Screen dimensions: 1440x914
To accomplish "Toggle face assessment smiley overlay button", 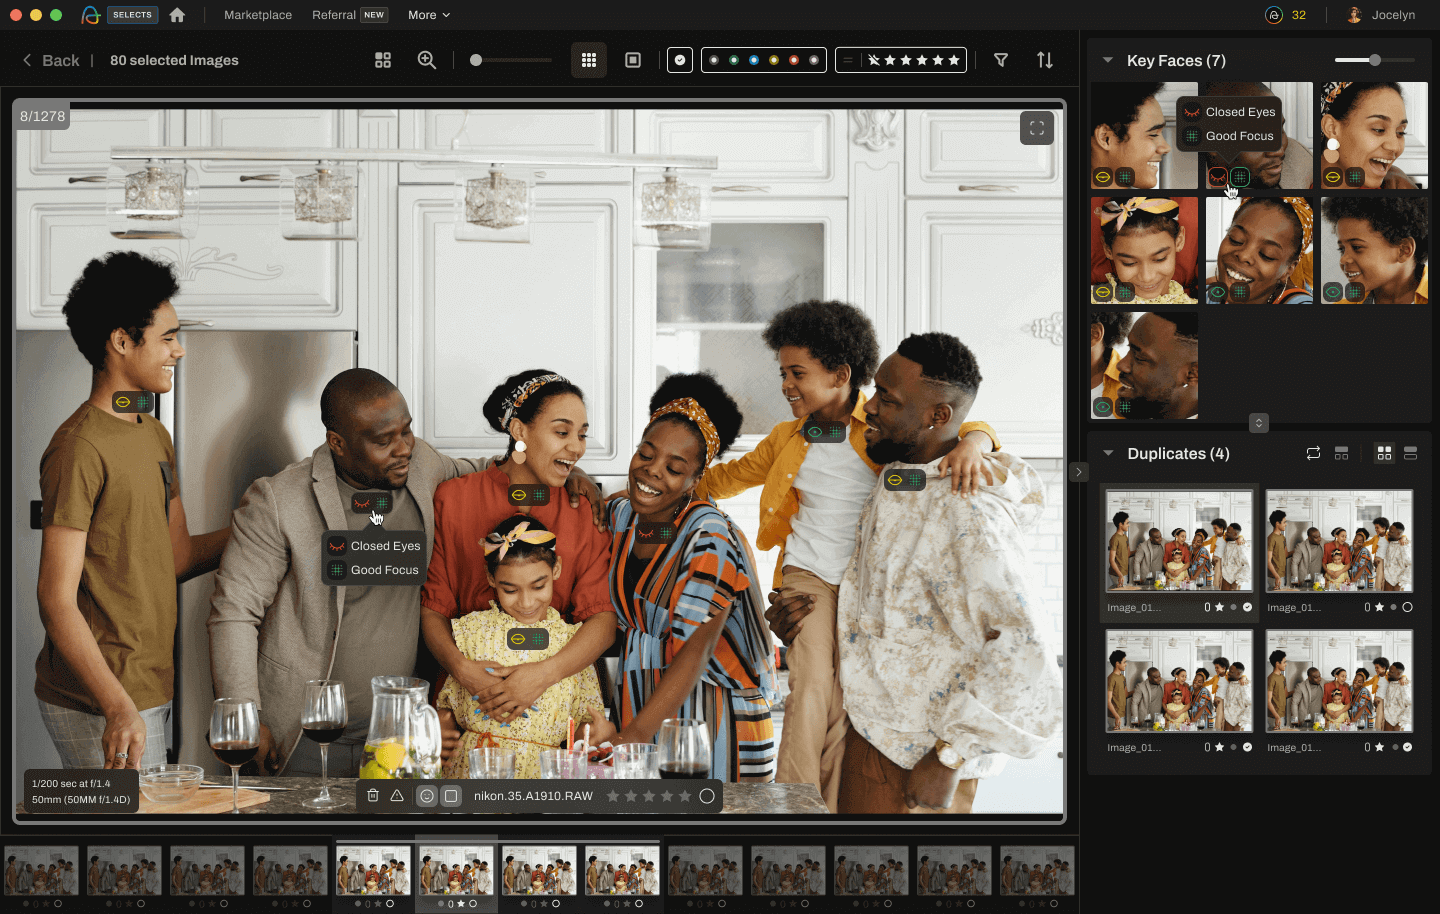I will [427, 796].
